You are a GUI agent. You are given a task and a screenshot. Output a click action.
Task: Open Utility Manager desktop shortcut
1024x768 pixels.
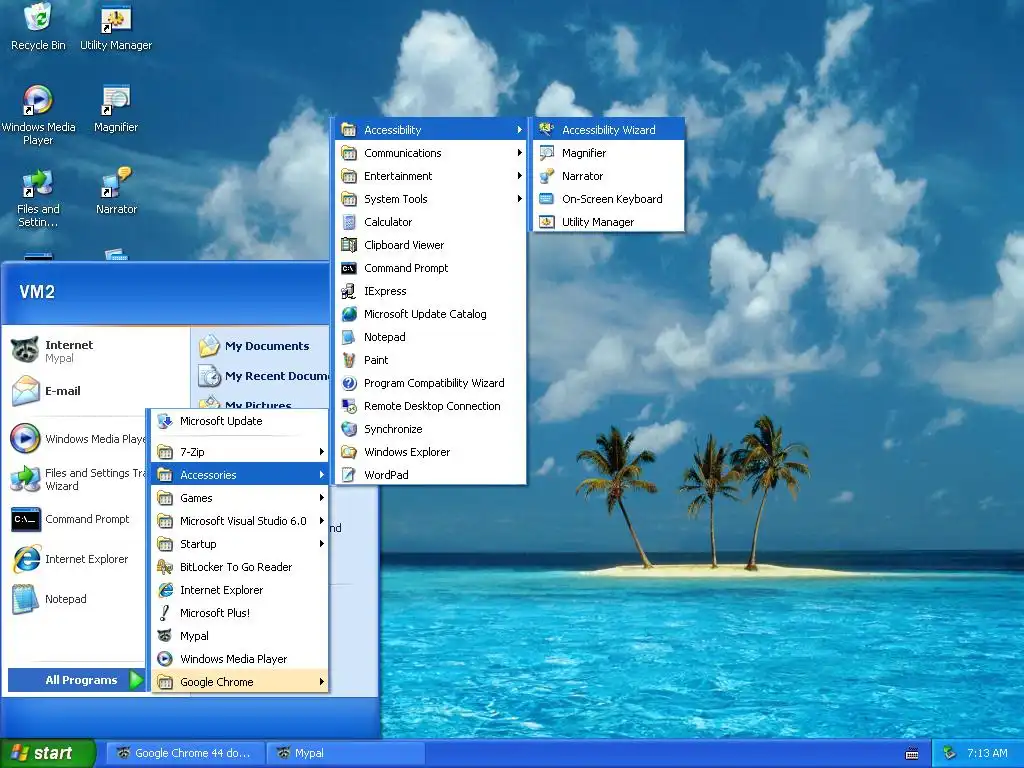click(x=116, y=27)
